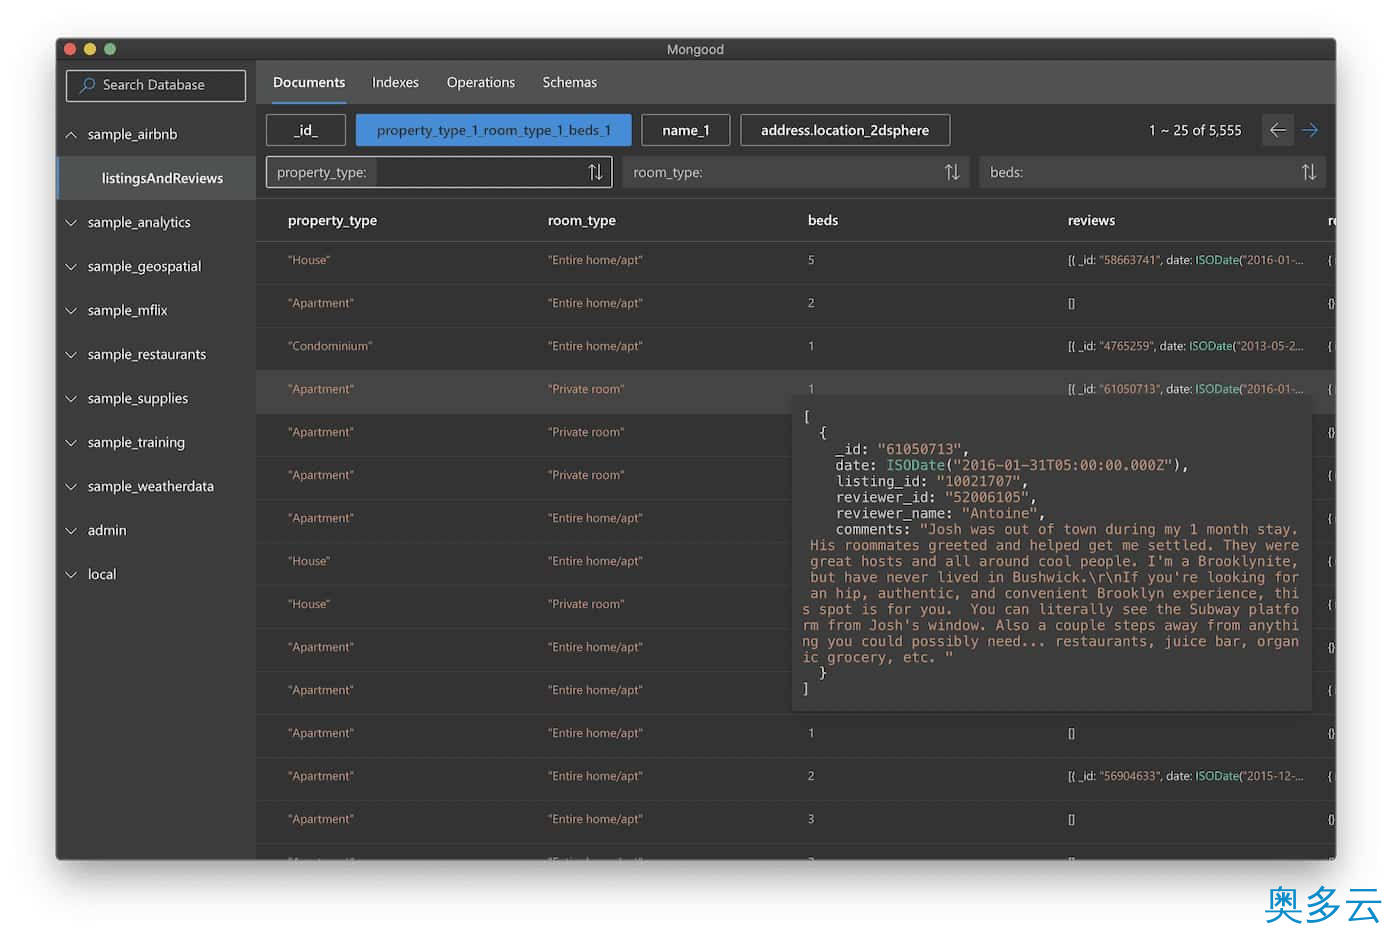Image resolution: width=1392 pixels, height=934 pixels.
Task: Switch to the Indexes tab
Action: point(395,83)
